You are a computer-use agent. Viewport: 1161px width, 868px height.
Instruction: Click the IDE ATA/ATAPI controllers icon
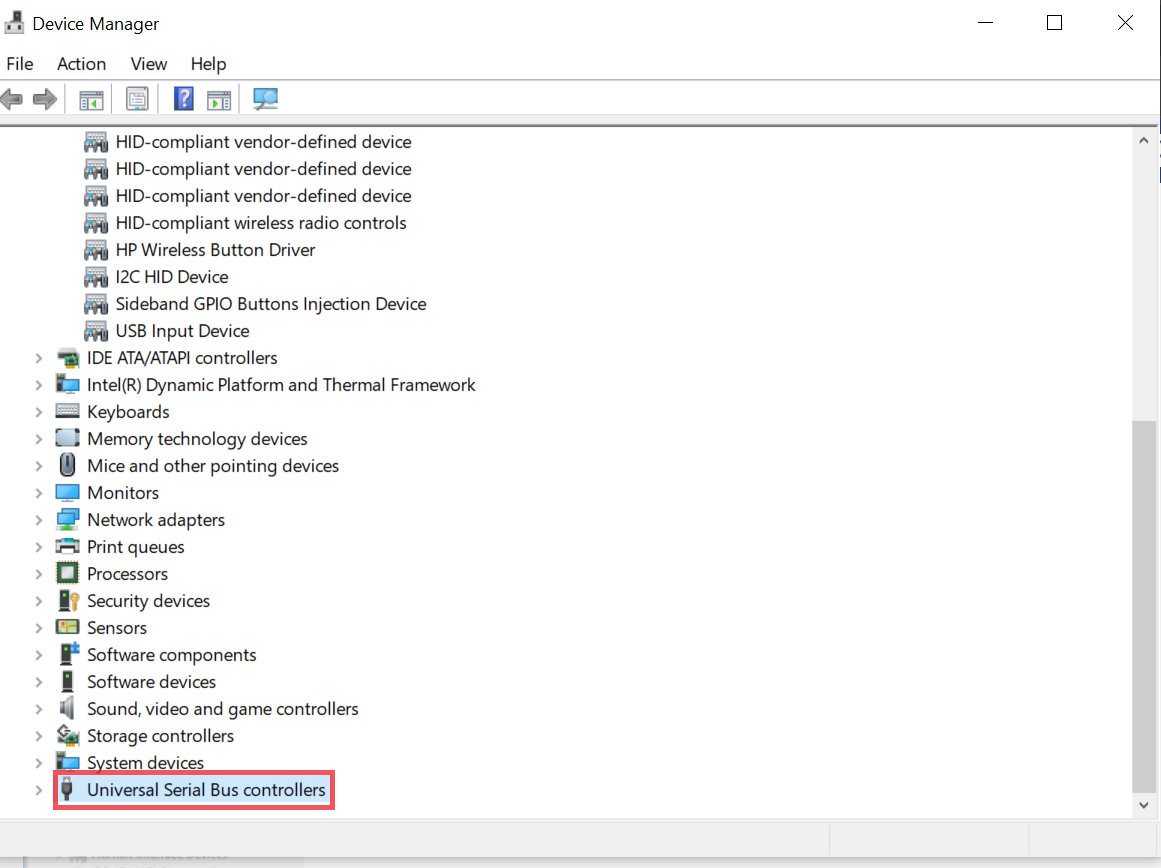67,358
